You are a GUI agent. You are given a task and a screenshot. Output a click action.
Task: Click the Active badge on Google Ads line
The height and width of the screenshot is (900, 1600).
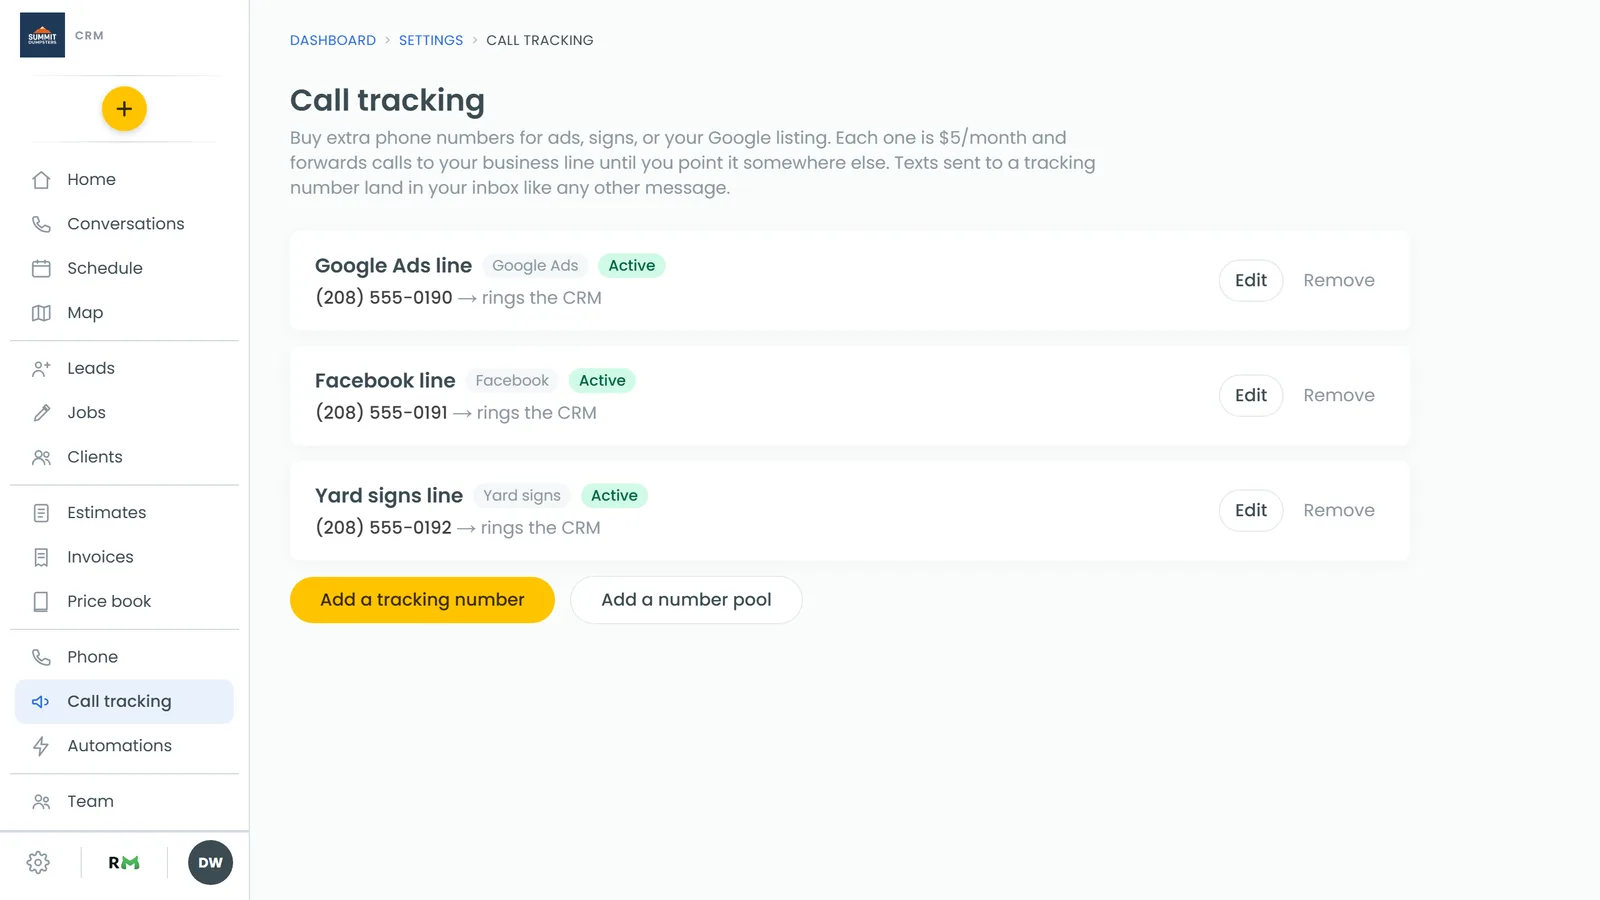coord(632,266)
